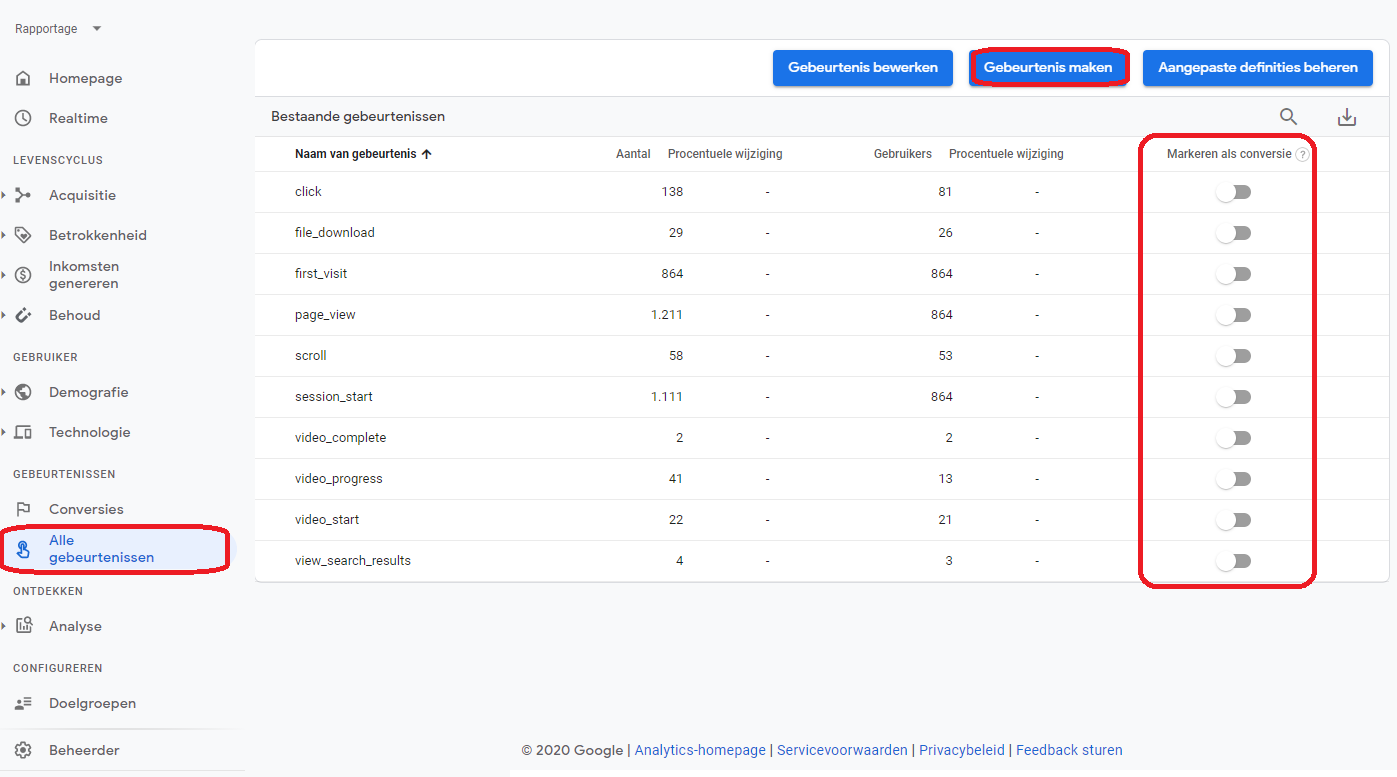Viewport: 1397px width, 777px height.
Task: Click the search magnifier icon above events table
Action: (1288, 117)
